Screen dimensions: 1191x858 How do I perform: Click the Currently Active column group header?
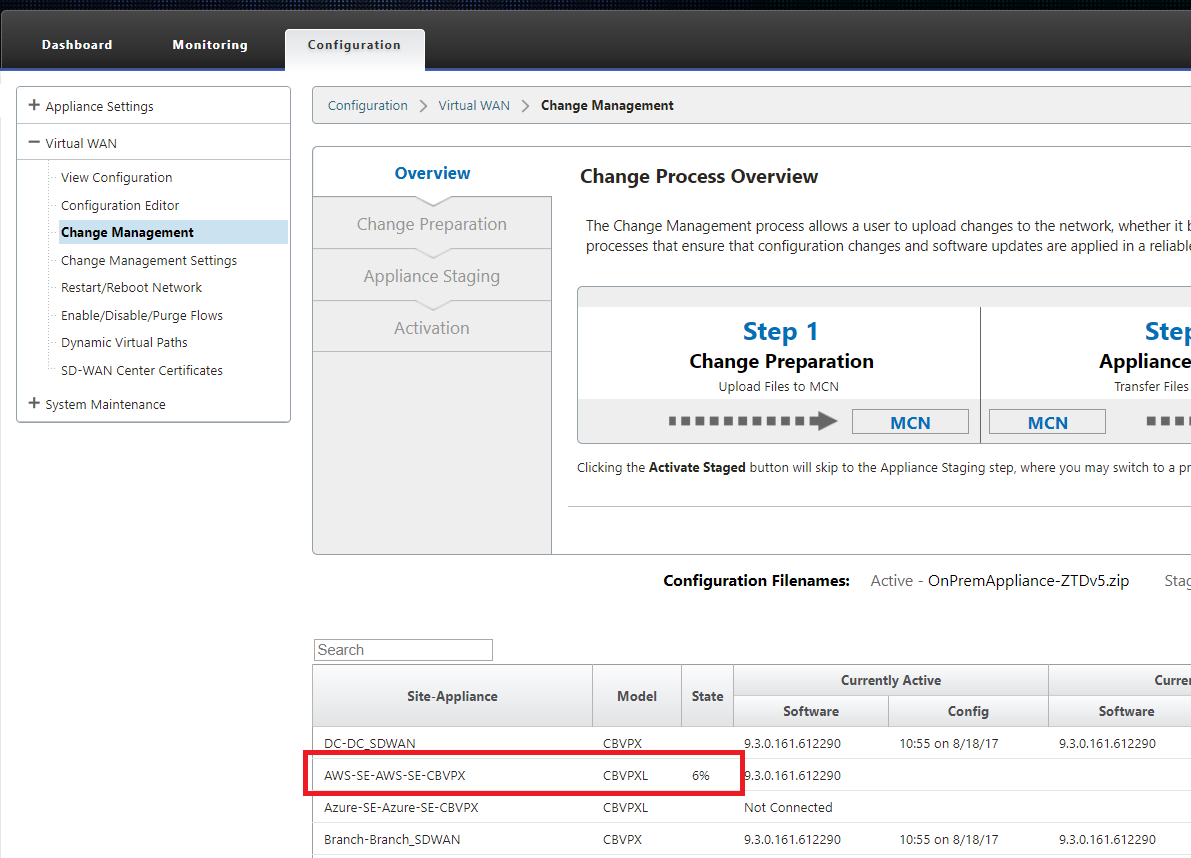pos(891,680)
